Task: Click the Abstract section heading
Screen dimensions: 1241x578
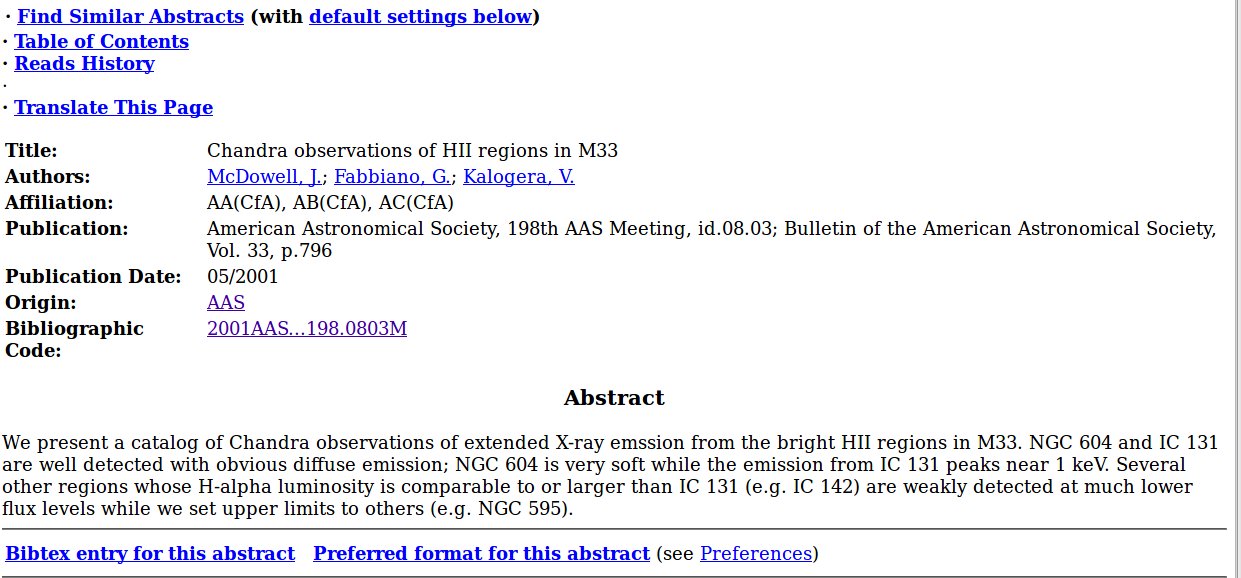Action: click(x=614, y=398)
